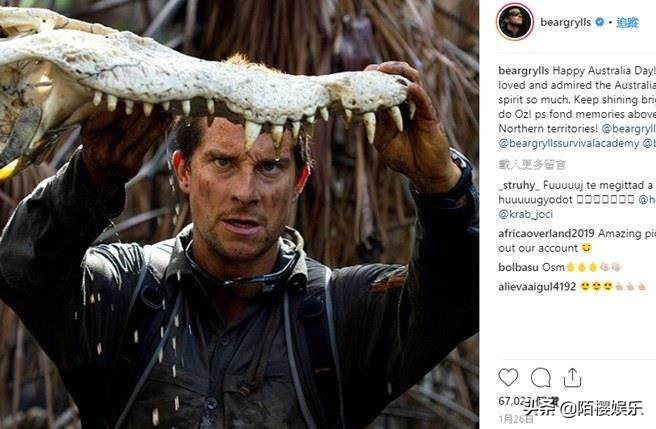Click the 追蹤 follow button
This screenshot has width=656, height=429.
(x=627, y=22)
